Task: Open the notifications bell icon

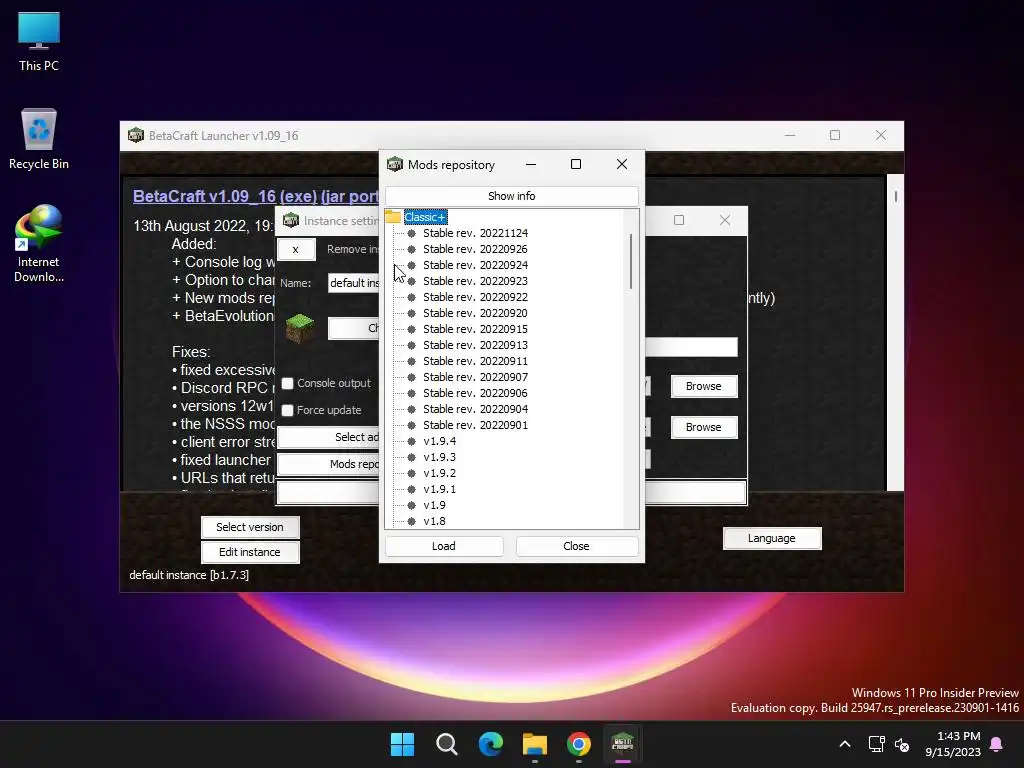Action: click(996, 744)
